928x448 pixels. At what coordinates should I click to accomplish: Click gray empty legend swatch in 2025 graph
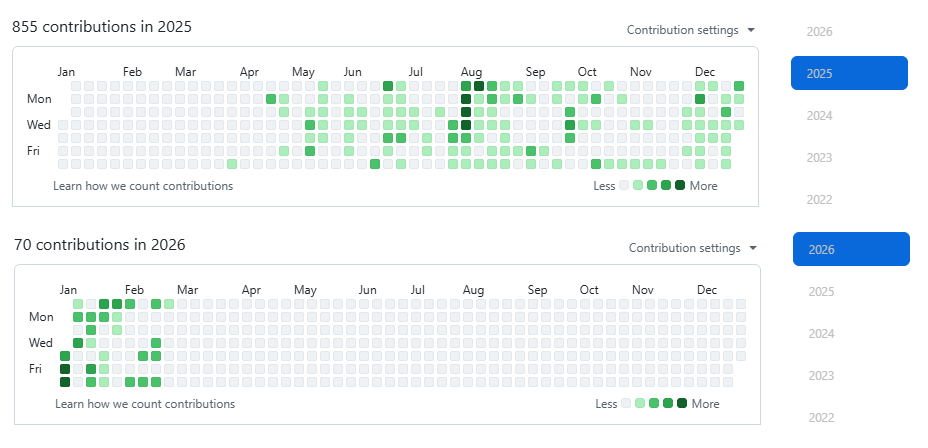click(624, 185)
